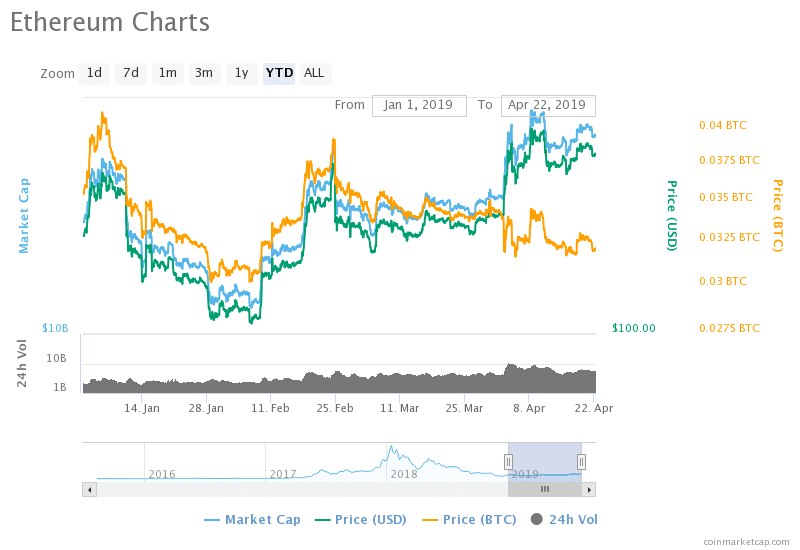Click the From date field Jan 1, 2019
Screen dimensions: 800x550
click(419, 106)
